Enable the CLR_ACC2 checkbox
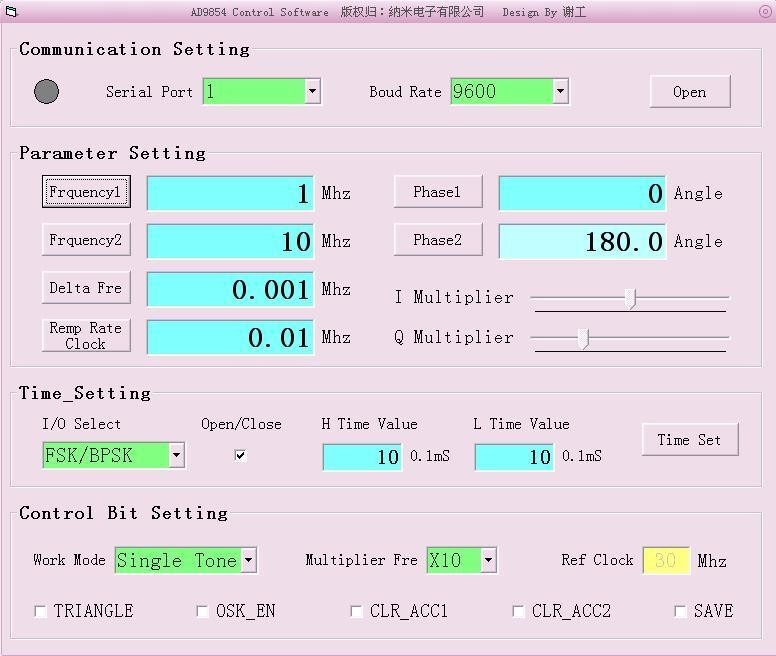The width and height of the screenshot is (776, 656). [518, 611]
